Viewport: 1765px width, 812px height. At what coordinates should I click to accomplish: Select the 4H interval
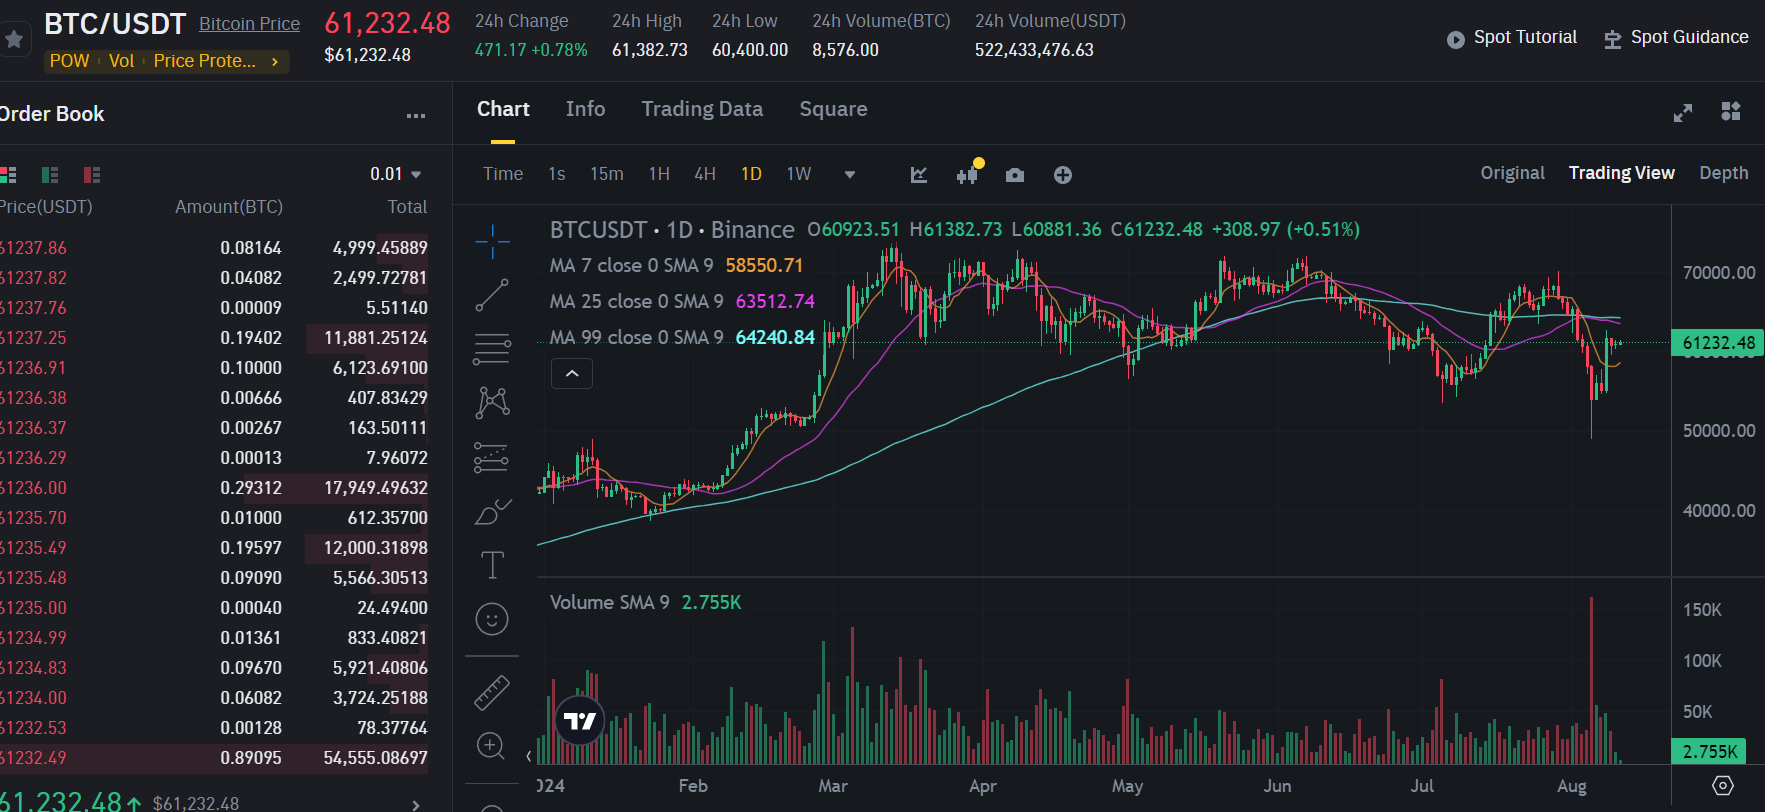(x=705, y=174)
